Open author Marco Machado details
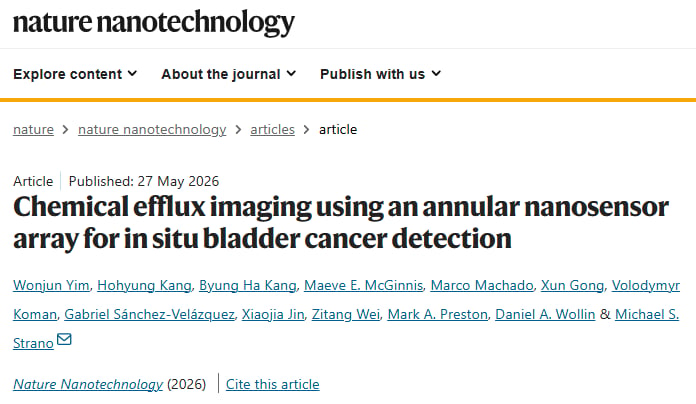696x404 pixels. [x=482, y=285]
